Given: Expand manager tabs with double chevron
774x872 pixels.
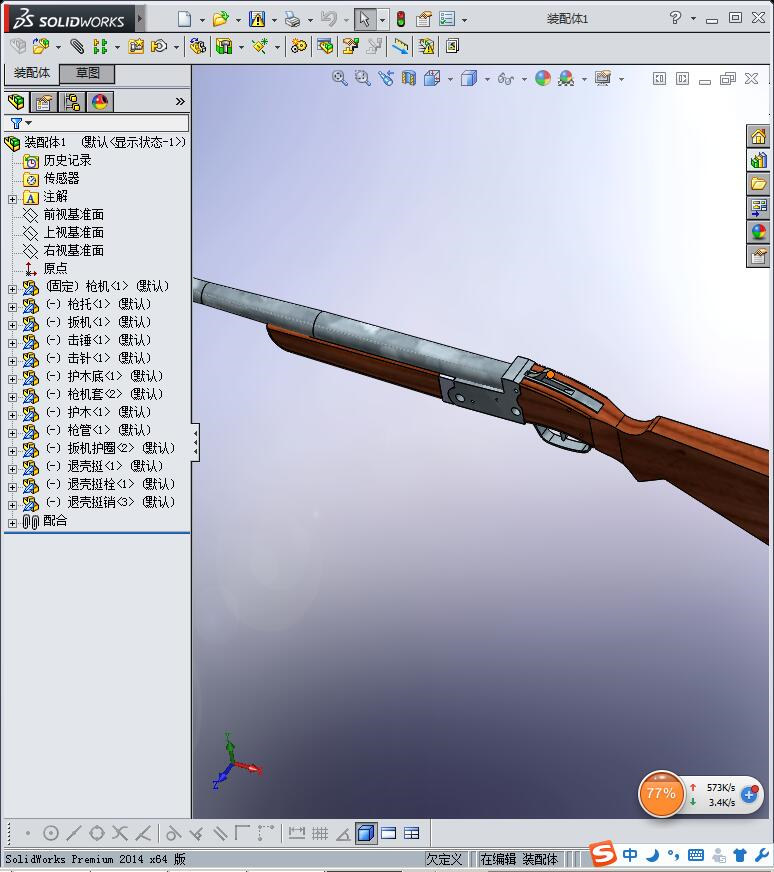Looking at the screenshot, I should [180, 102].
